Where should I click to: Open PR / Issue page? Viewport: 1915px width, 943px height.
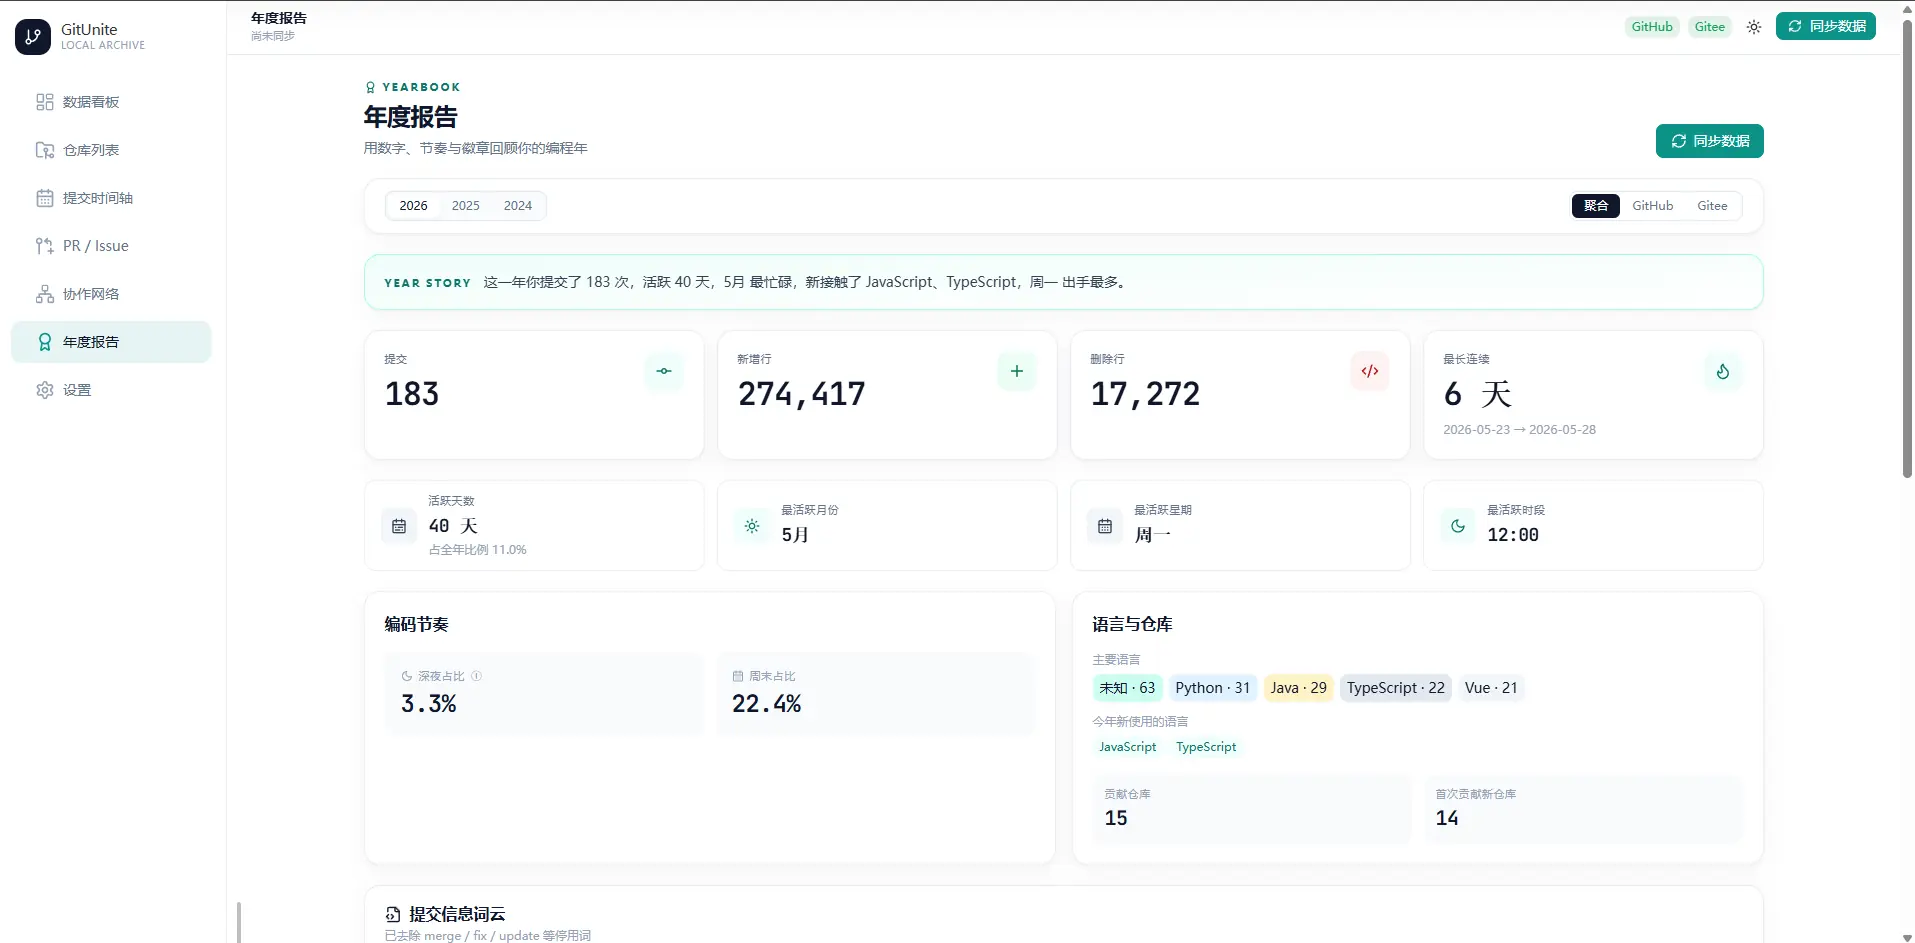click(x=111, y=246)
